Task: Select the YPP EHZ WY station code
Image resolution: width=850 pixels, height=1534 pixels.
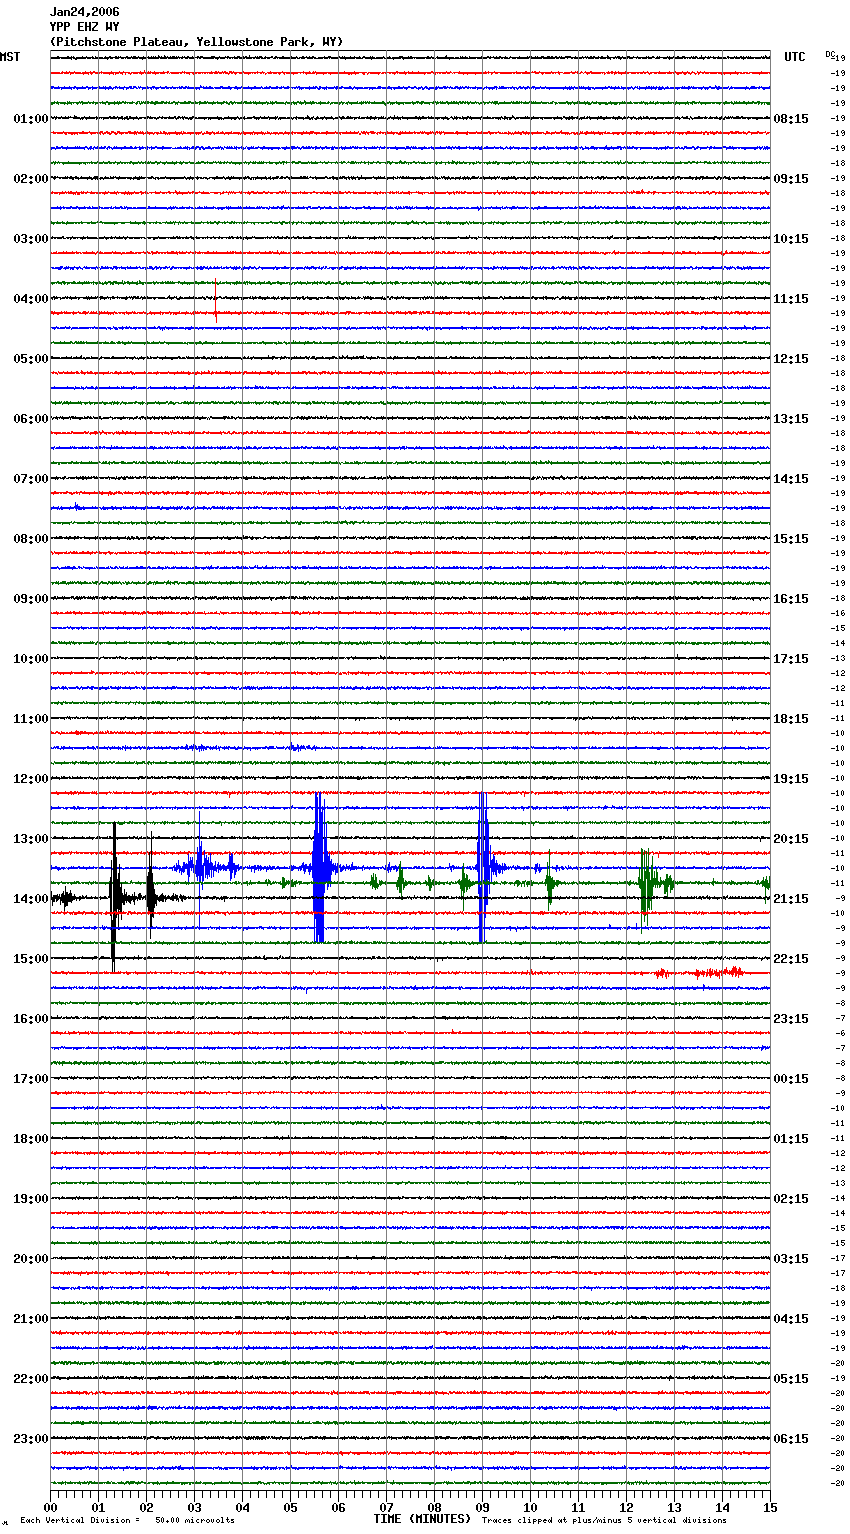Action: coord(84,27)
